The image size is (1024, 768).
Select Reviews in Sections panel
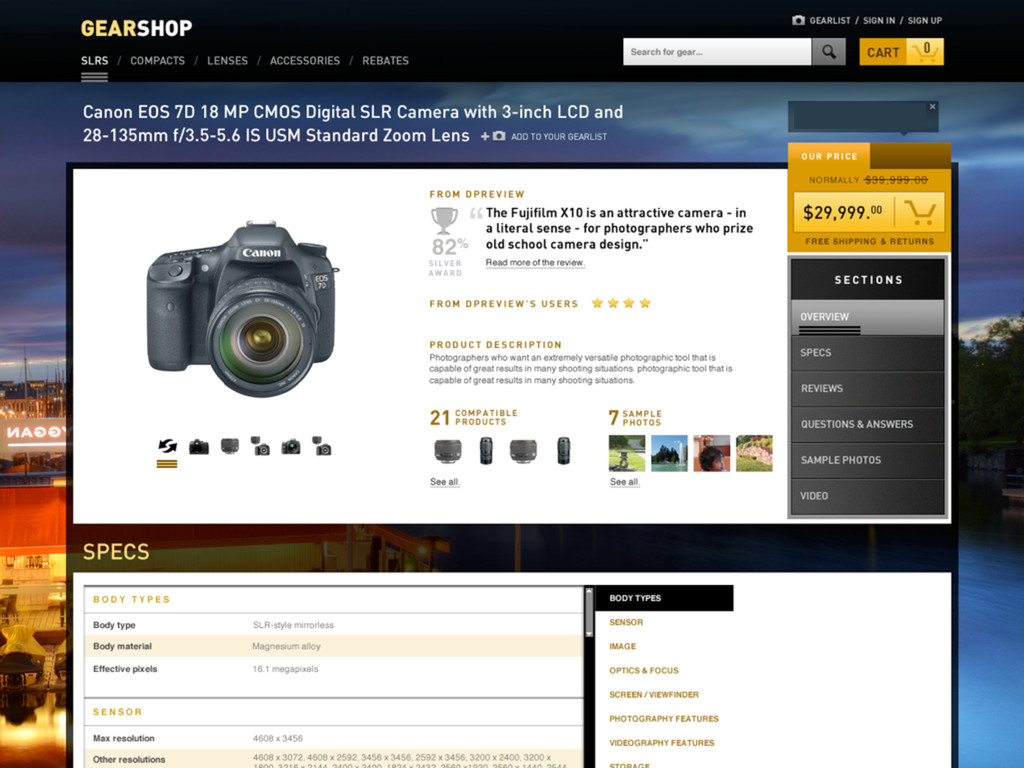pyautogui.click(x=868, y=389)
